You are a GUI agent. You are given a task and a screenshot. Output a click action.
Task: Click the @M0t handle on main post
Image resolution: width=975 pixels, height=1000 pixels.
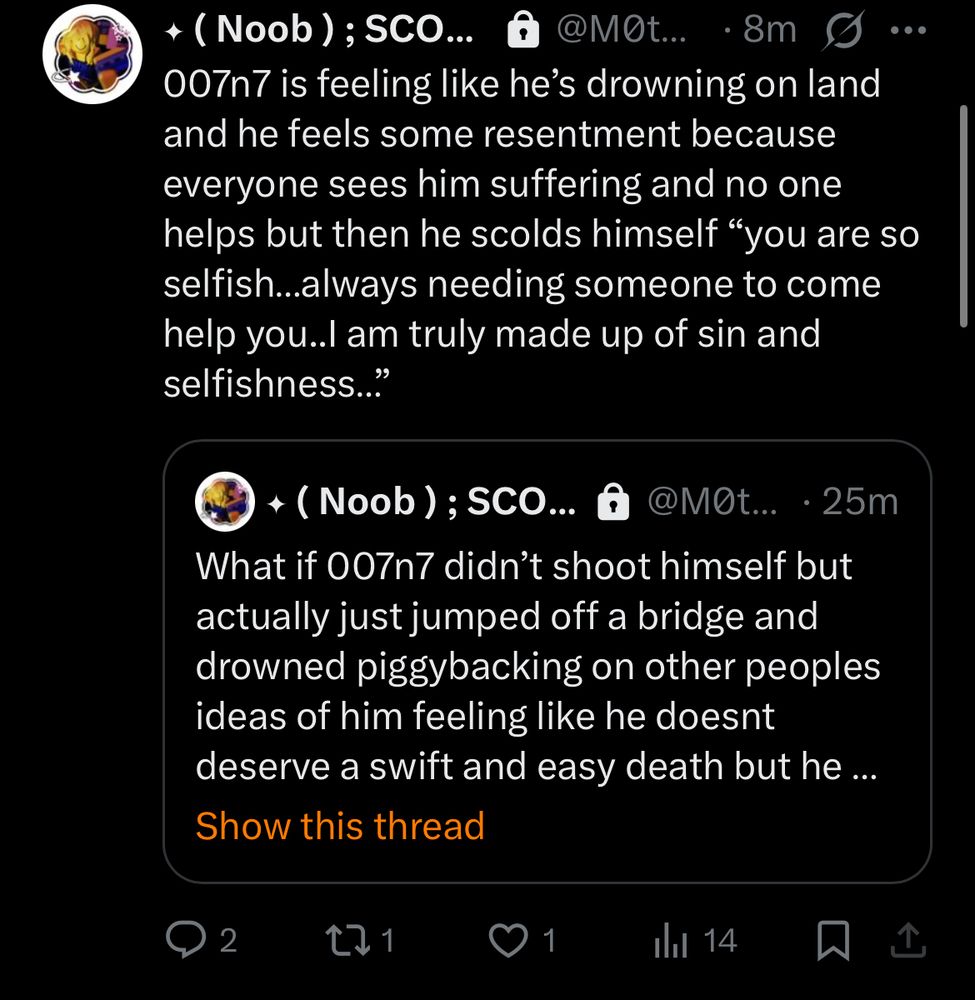coord(622,31)
